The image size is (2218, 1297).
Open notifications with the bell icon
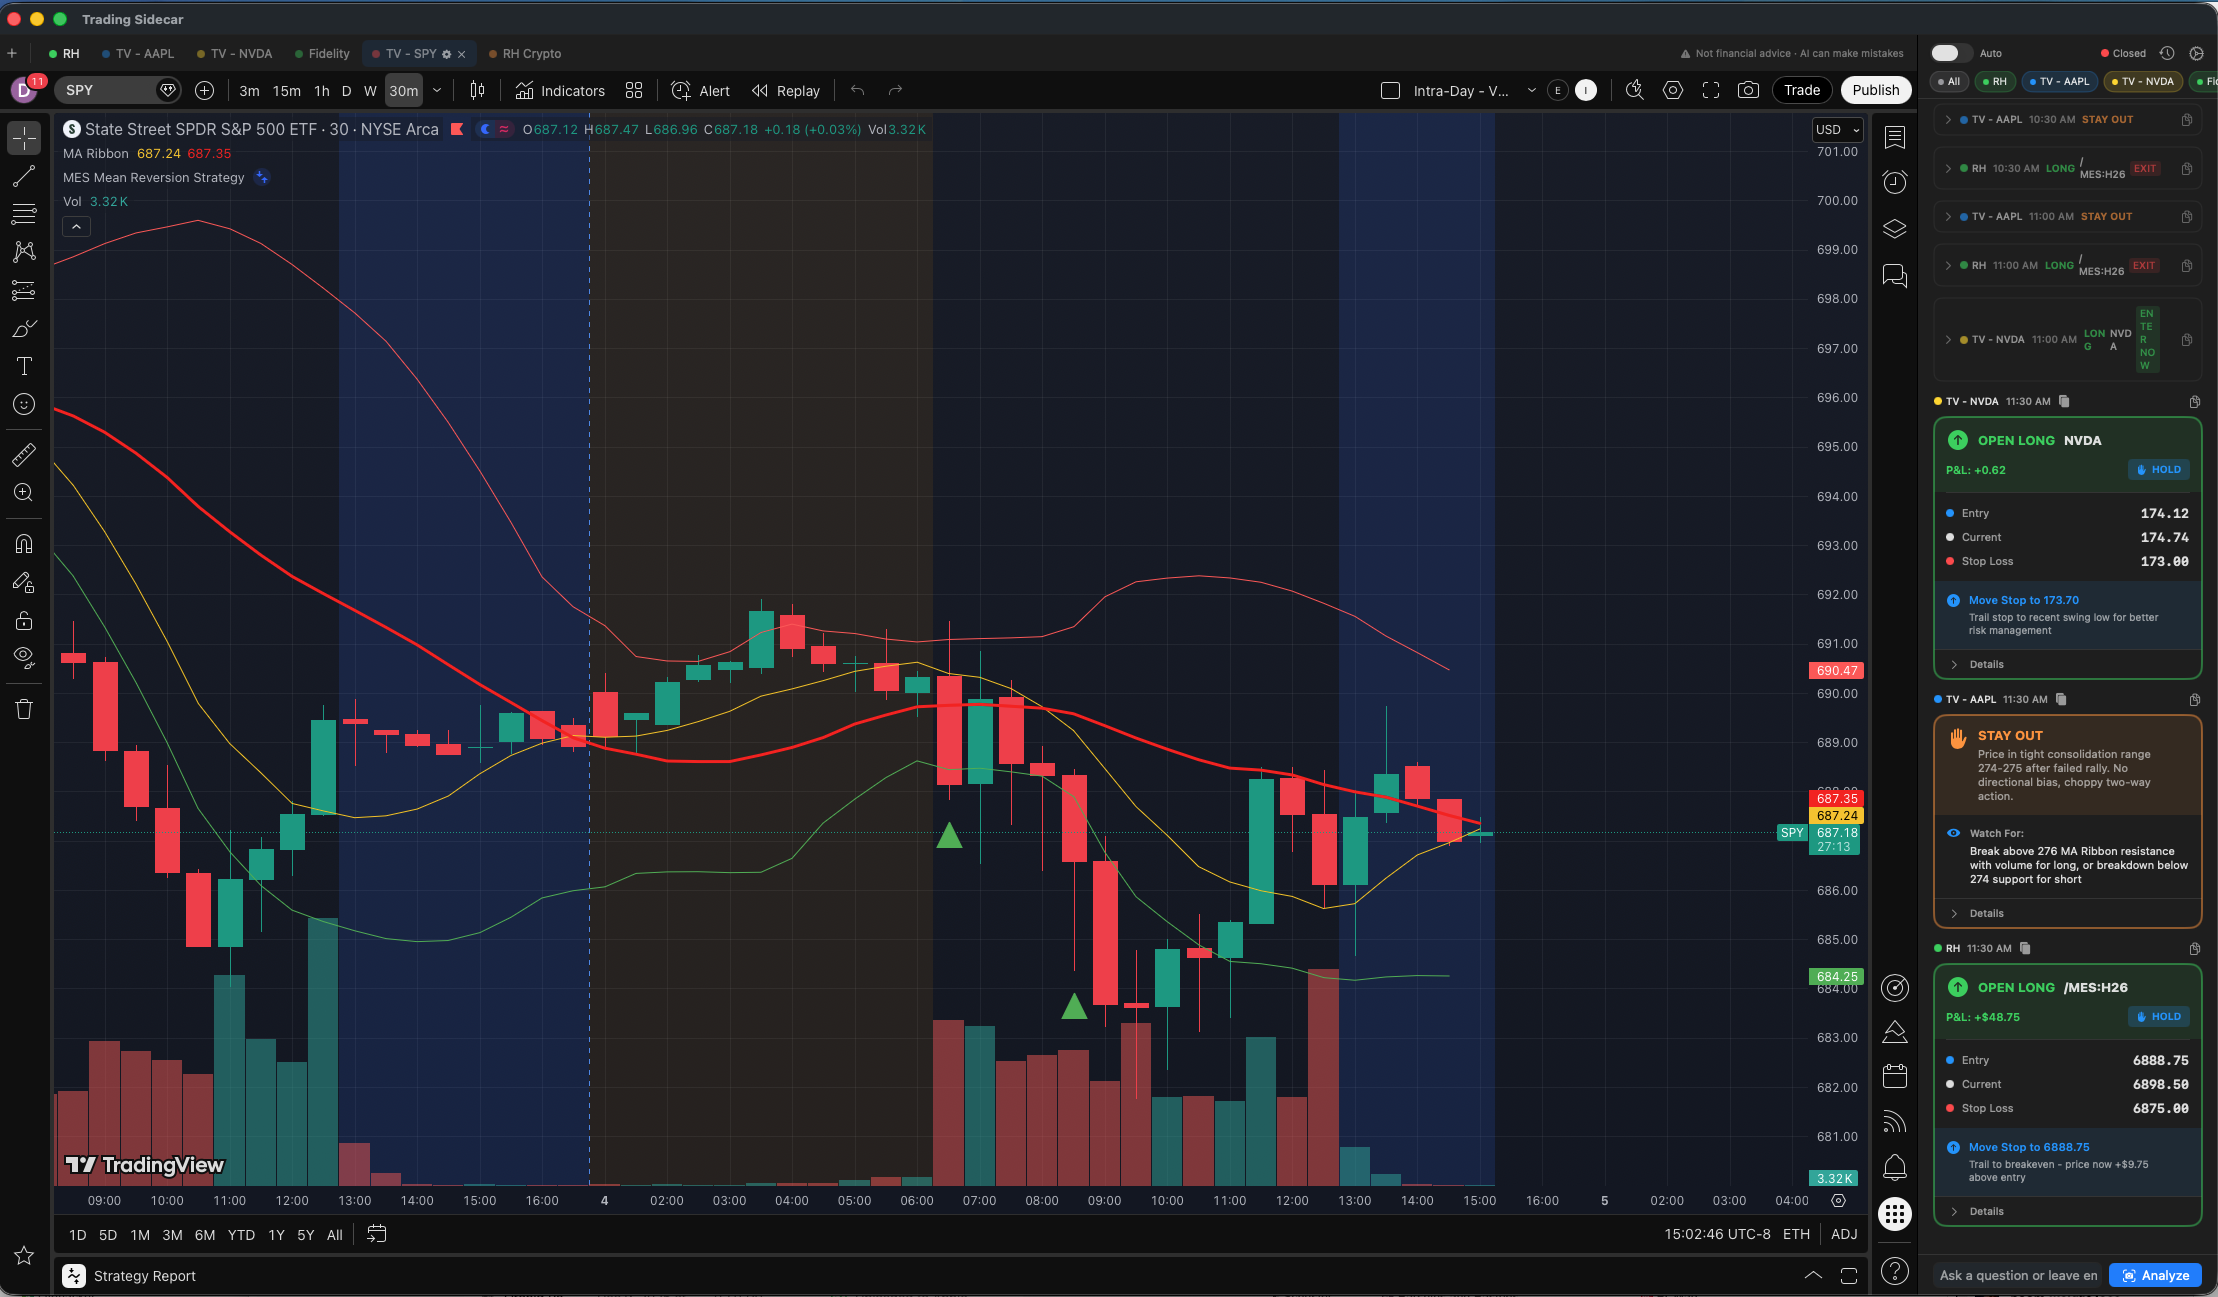1893,1168
